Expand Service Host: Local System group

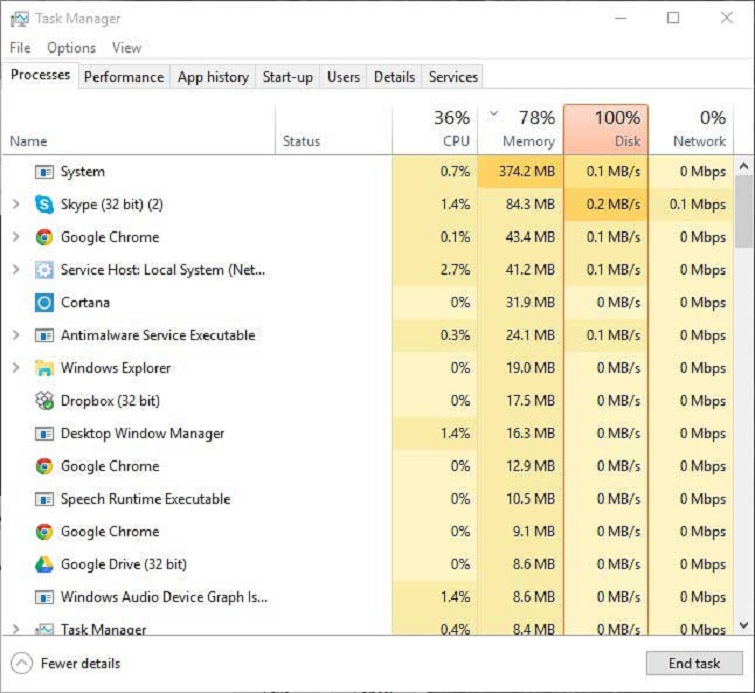click(15, 270)
